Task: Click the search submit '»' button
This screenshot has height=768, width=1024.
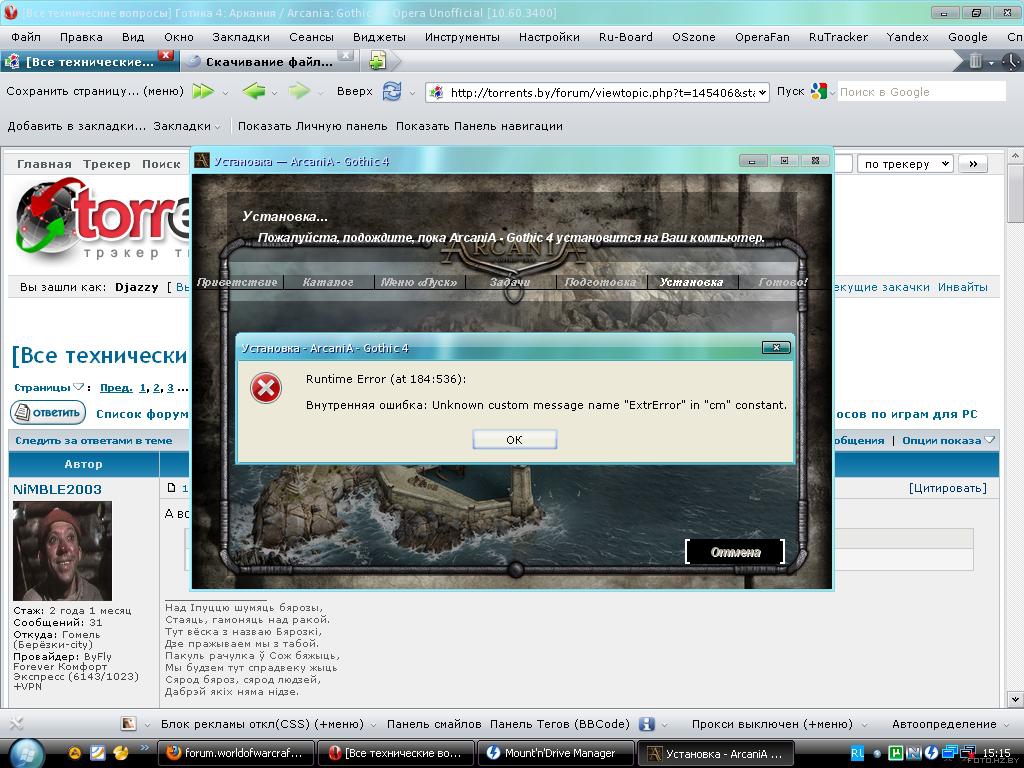Action: [x=973, y=164]
